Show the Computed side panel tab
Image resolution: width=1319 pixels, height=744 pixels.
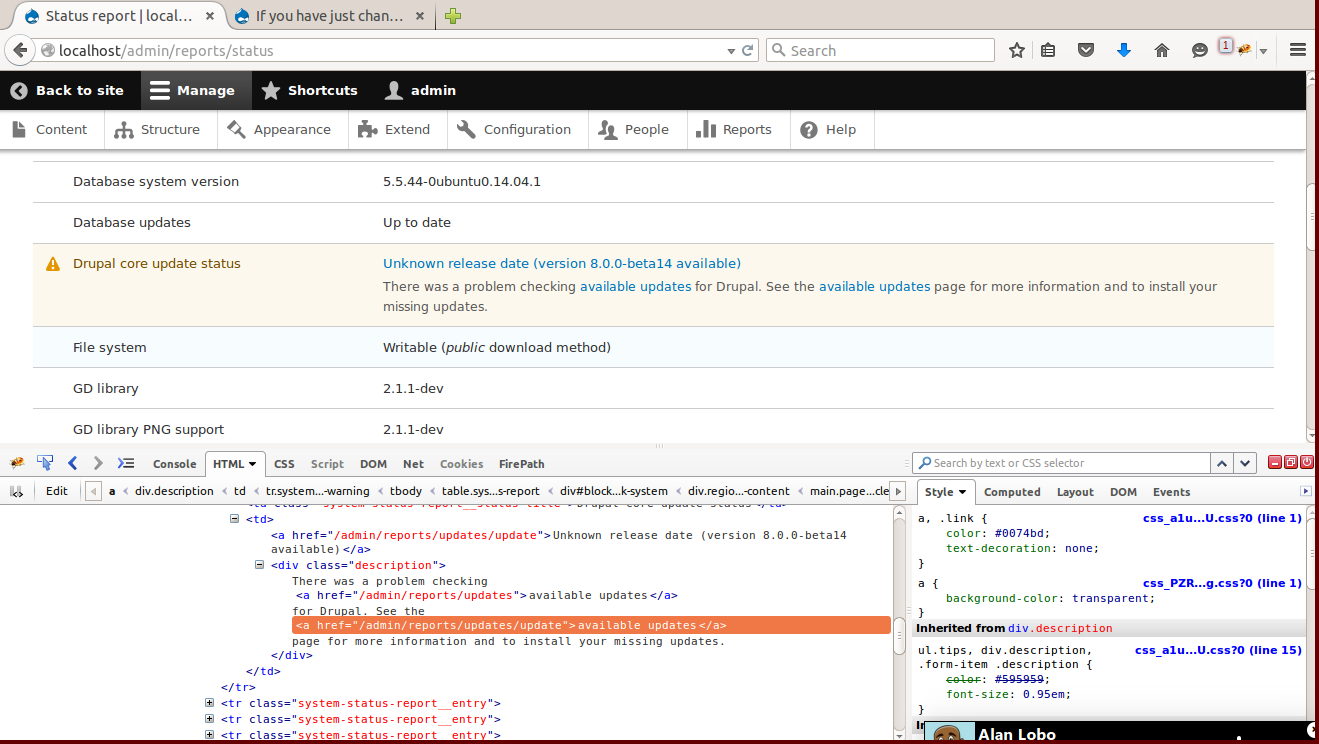click(1012, 492)
